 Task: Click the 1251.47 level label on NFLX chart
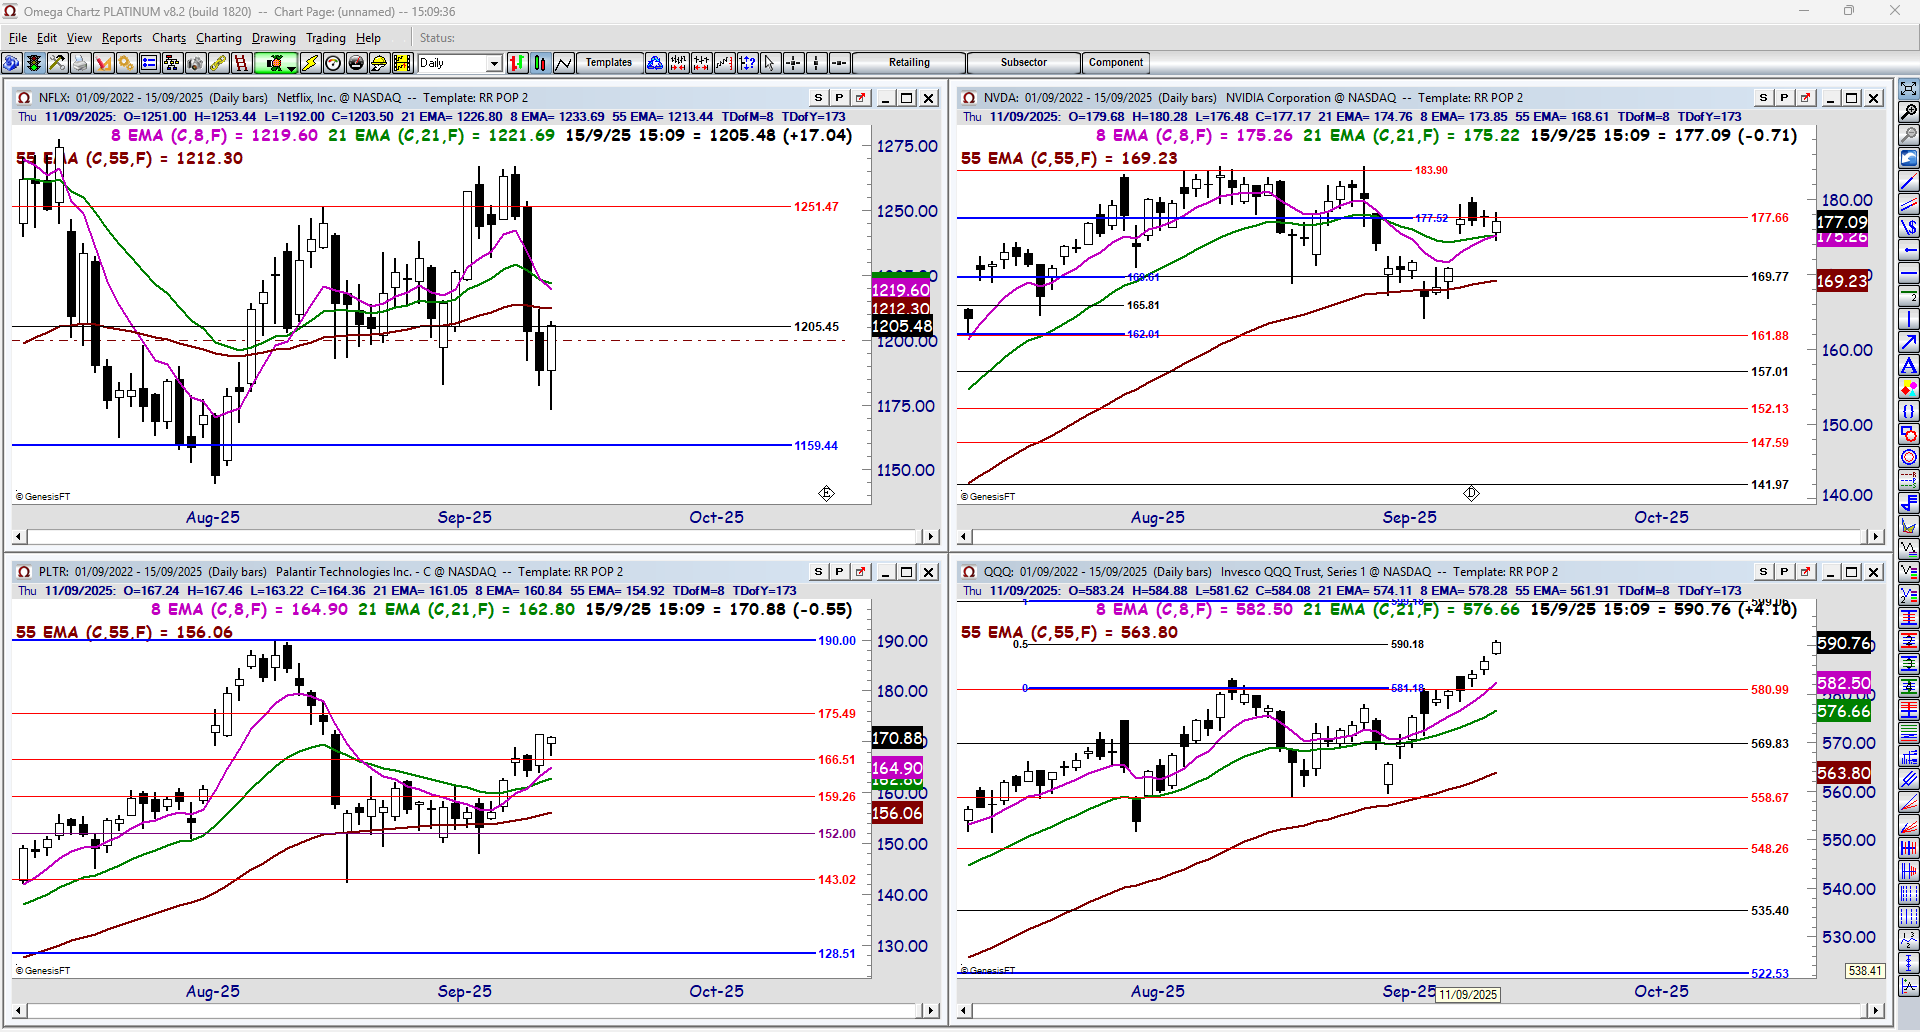click(816, 207)
